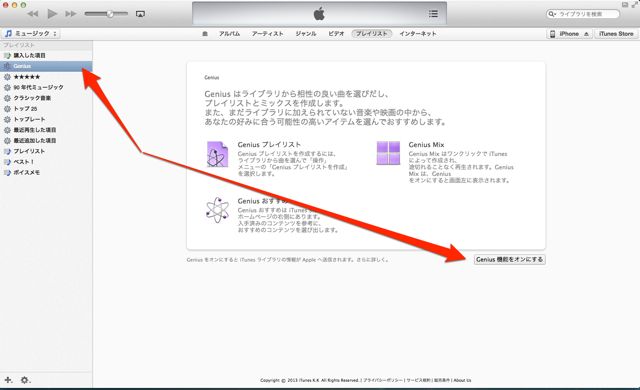Click the Genius プレイリスト document icon

coord(217,154)
